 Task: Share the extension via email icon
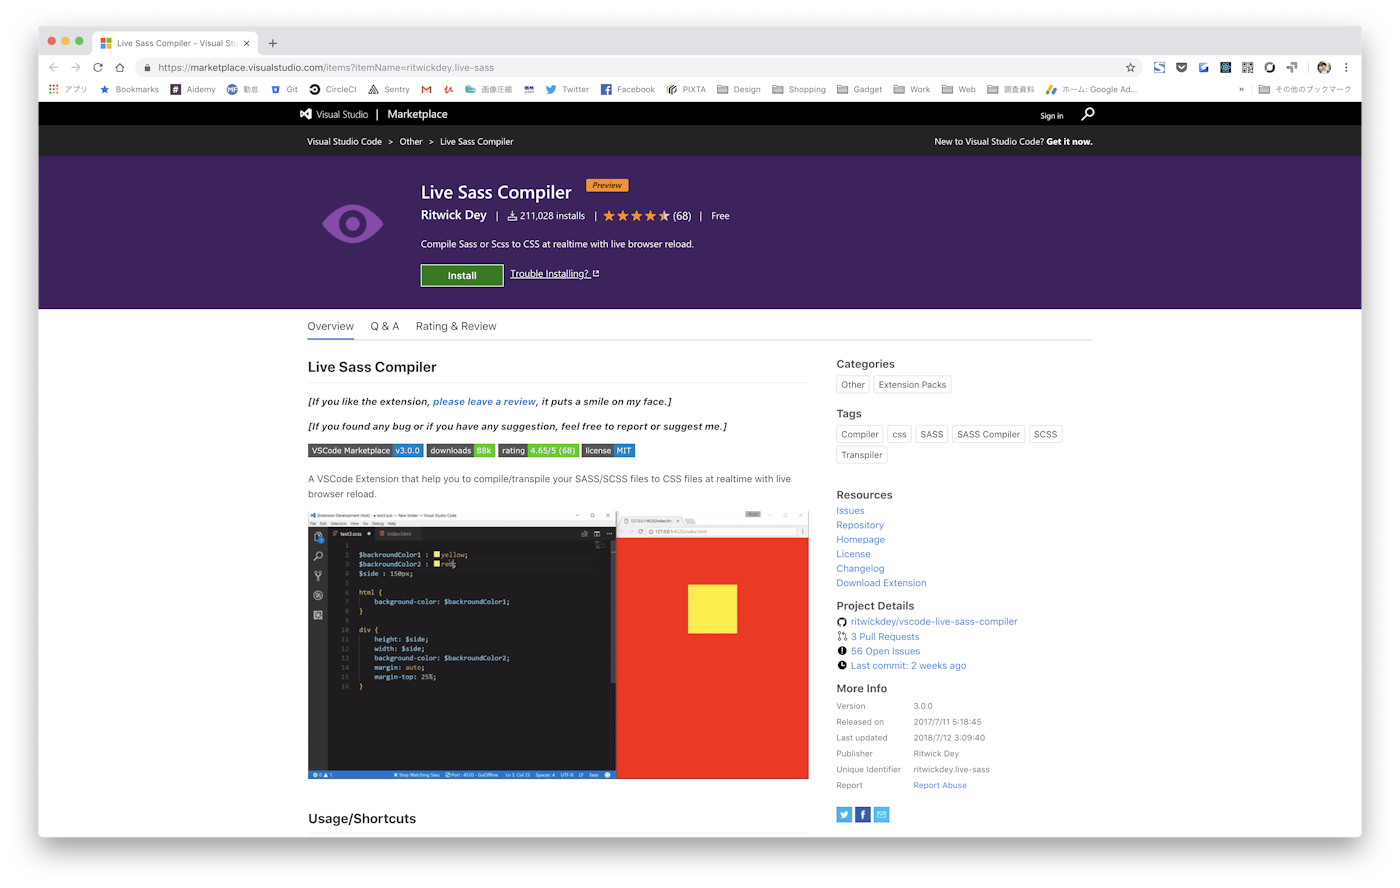click(881, 815)
